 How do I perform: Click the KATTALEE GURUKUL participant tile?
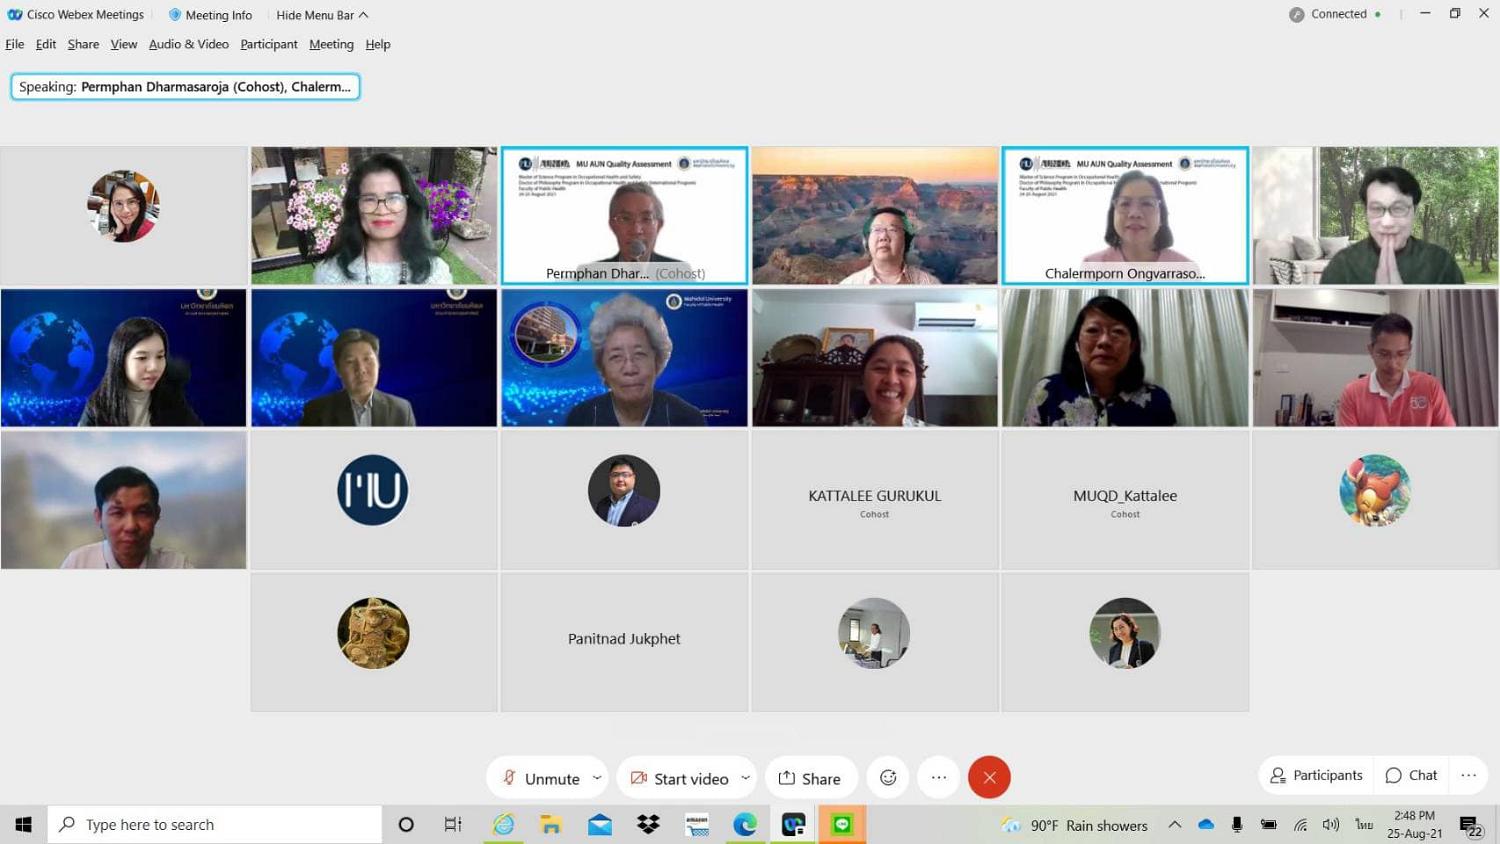[875, 500]
